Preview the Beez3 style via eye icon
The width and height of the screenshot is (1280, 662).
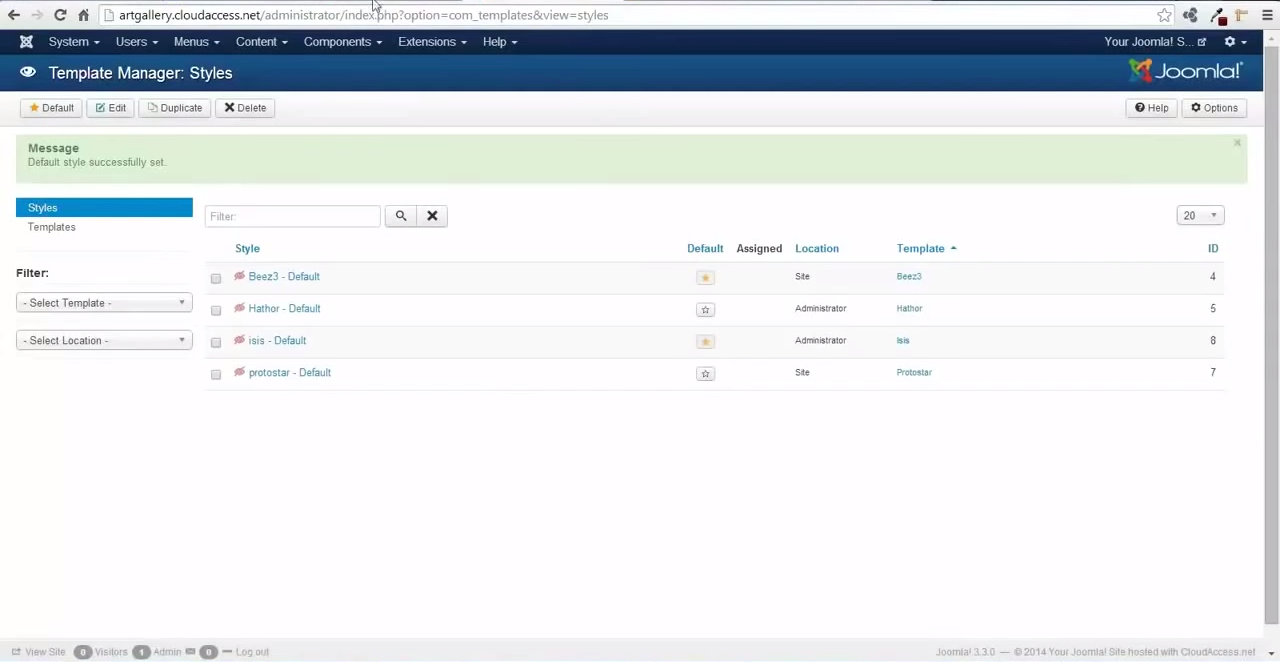tap(240, 277)
